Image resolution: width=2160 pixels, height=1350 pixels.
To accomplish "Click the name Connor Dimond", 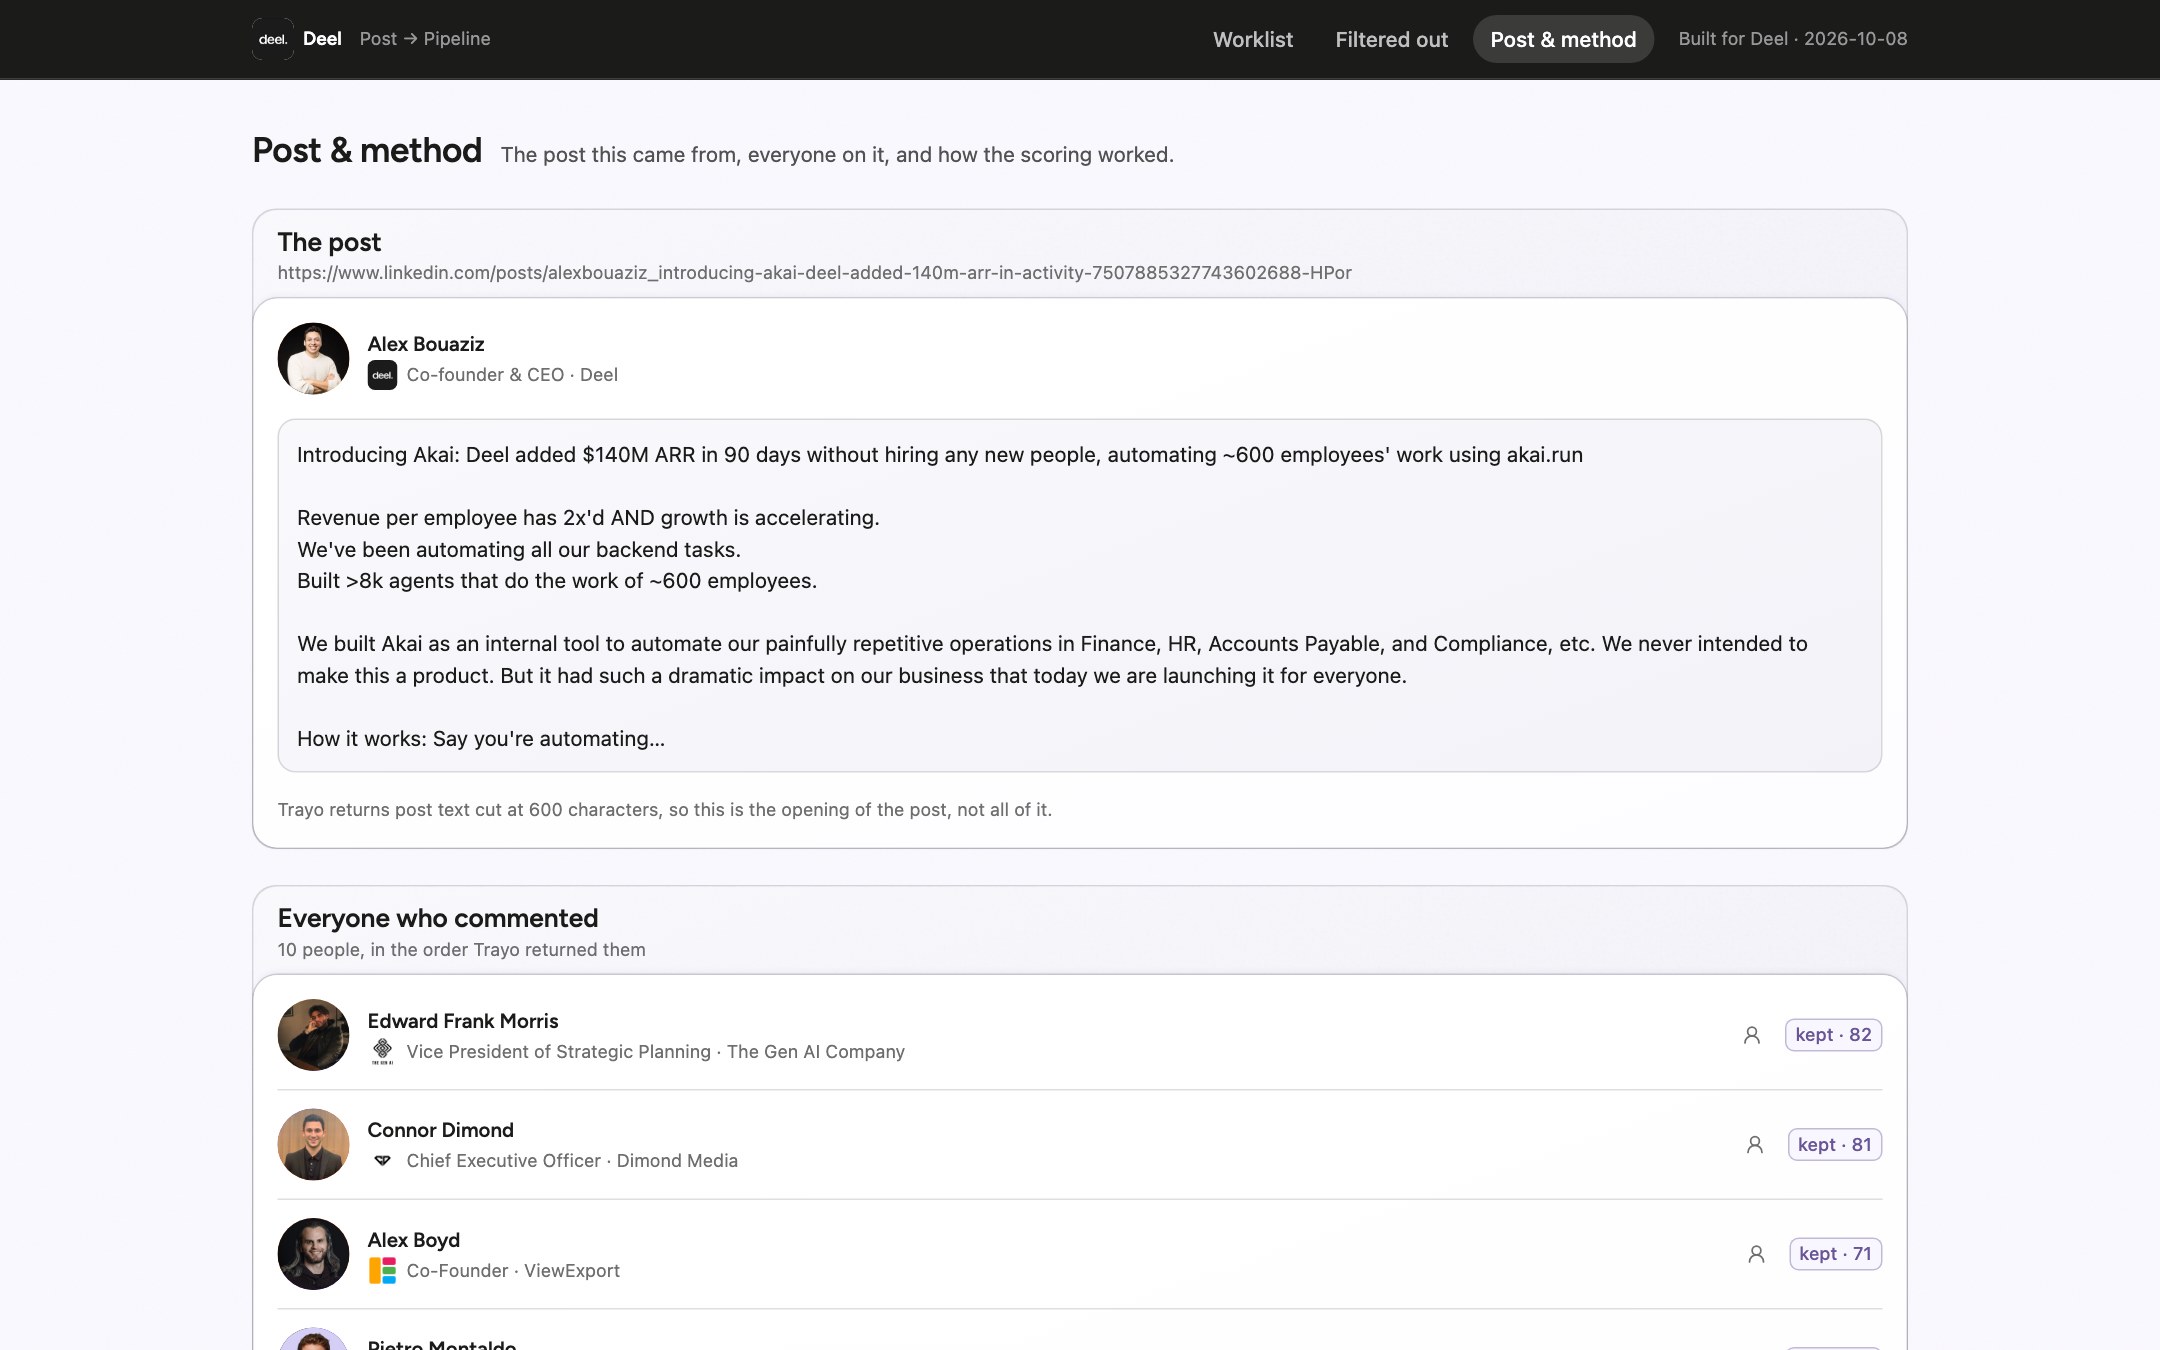I will click(x=440, y=1130).
